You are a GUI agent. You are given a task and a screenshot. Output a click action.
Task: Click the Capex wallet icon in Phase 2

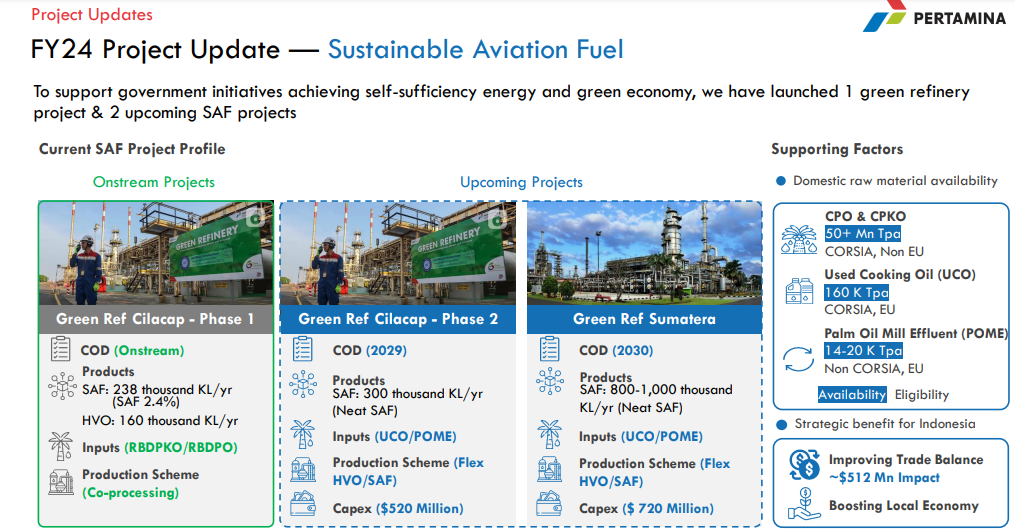tap(303, 506)
